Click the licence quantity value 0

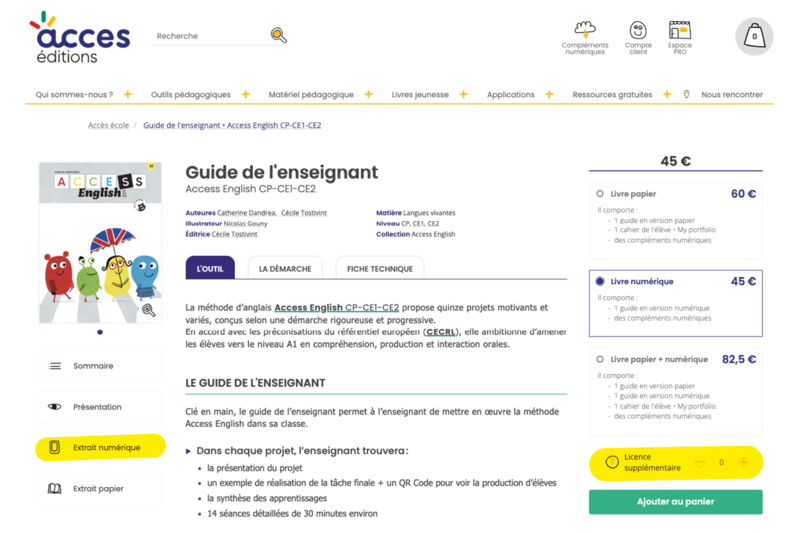(x=721, y=462)
